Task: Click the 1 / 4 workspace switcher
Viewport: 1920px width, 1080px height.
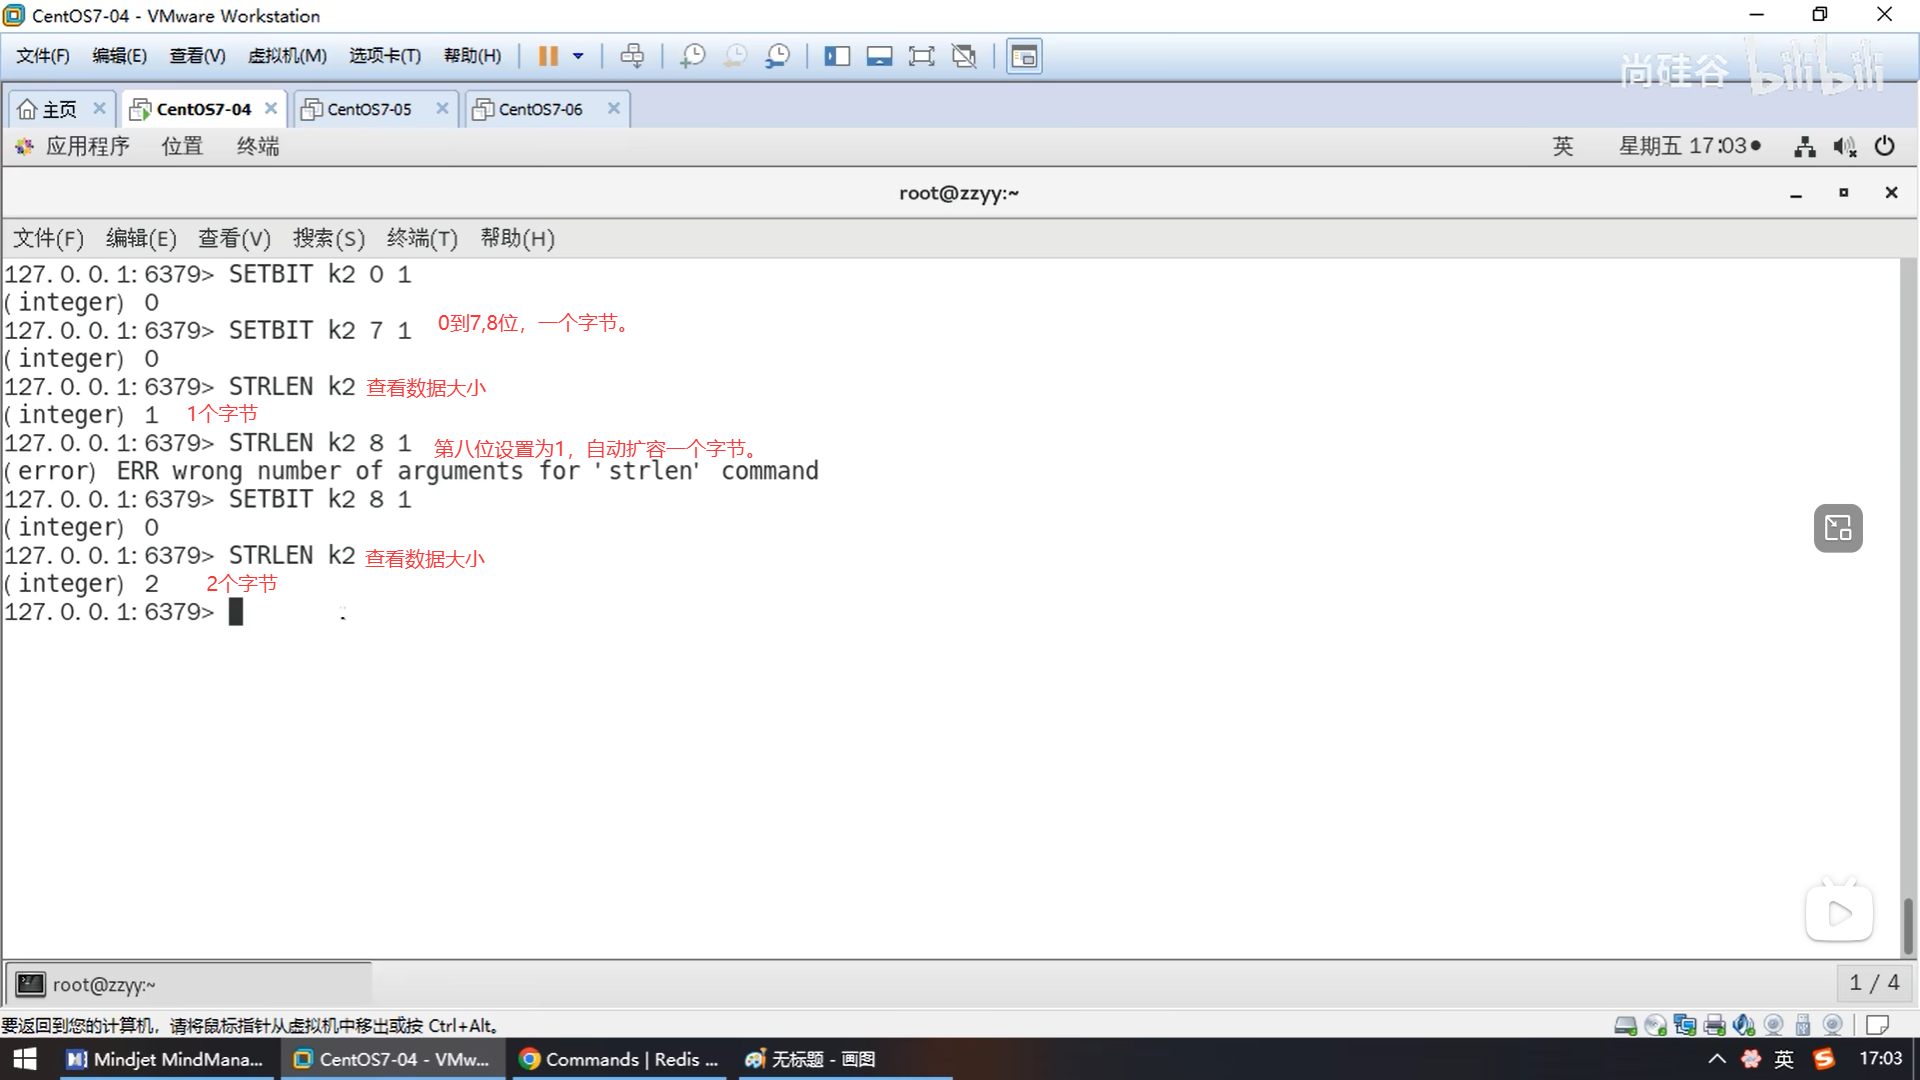Action: click(x=1873, y=983)
